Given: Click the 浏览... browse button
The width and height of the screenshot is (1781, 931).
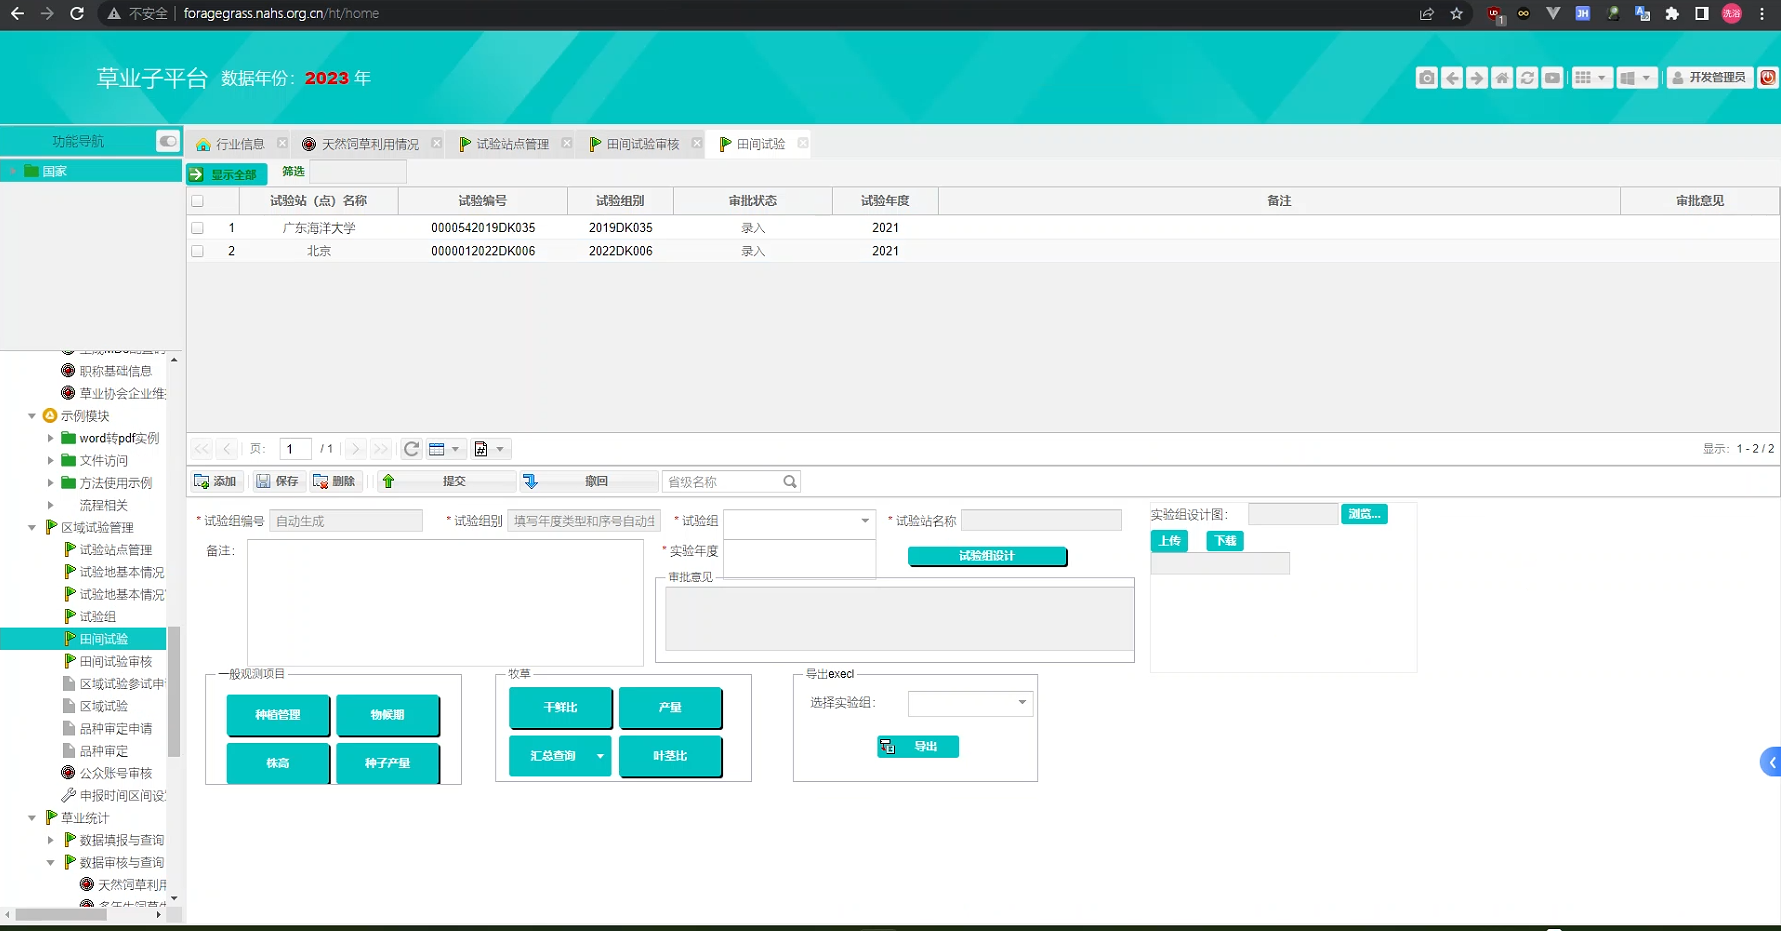Looking at the screenshot, I should [1364, 514].
